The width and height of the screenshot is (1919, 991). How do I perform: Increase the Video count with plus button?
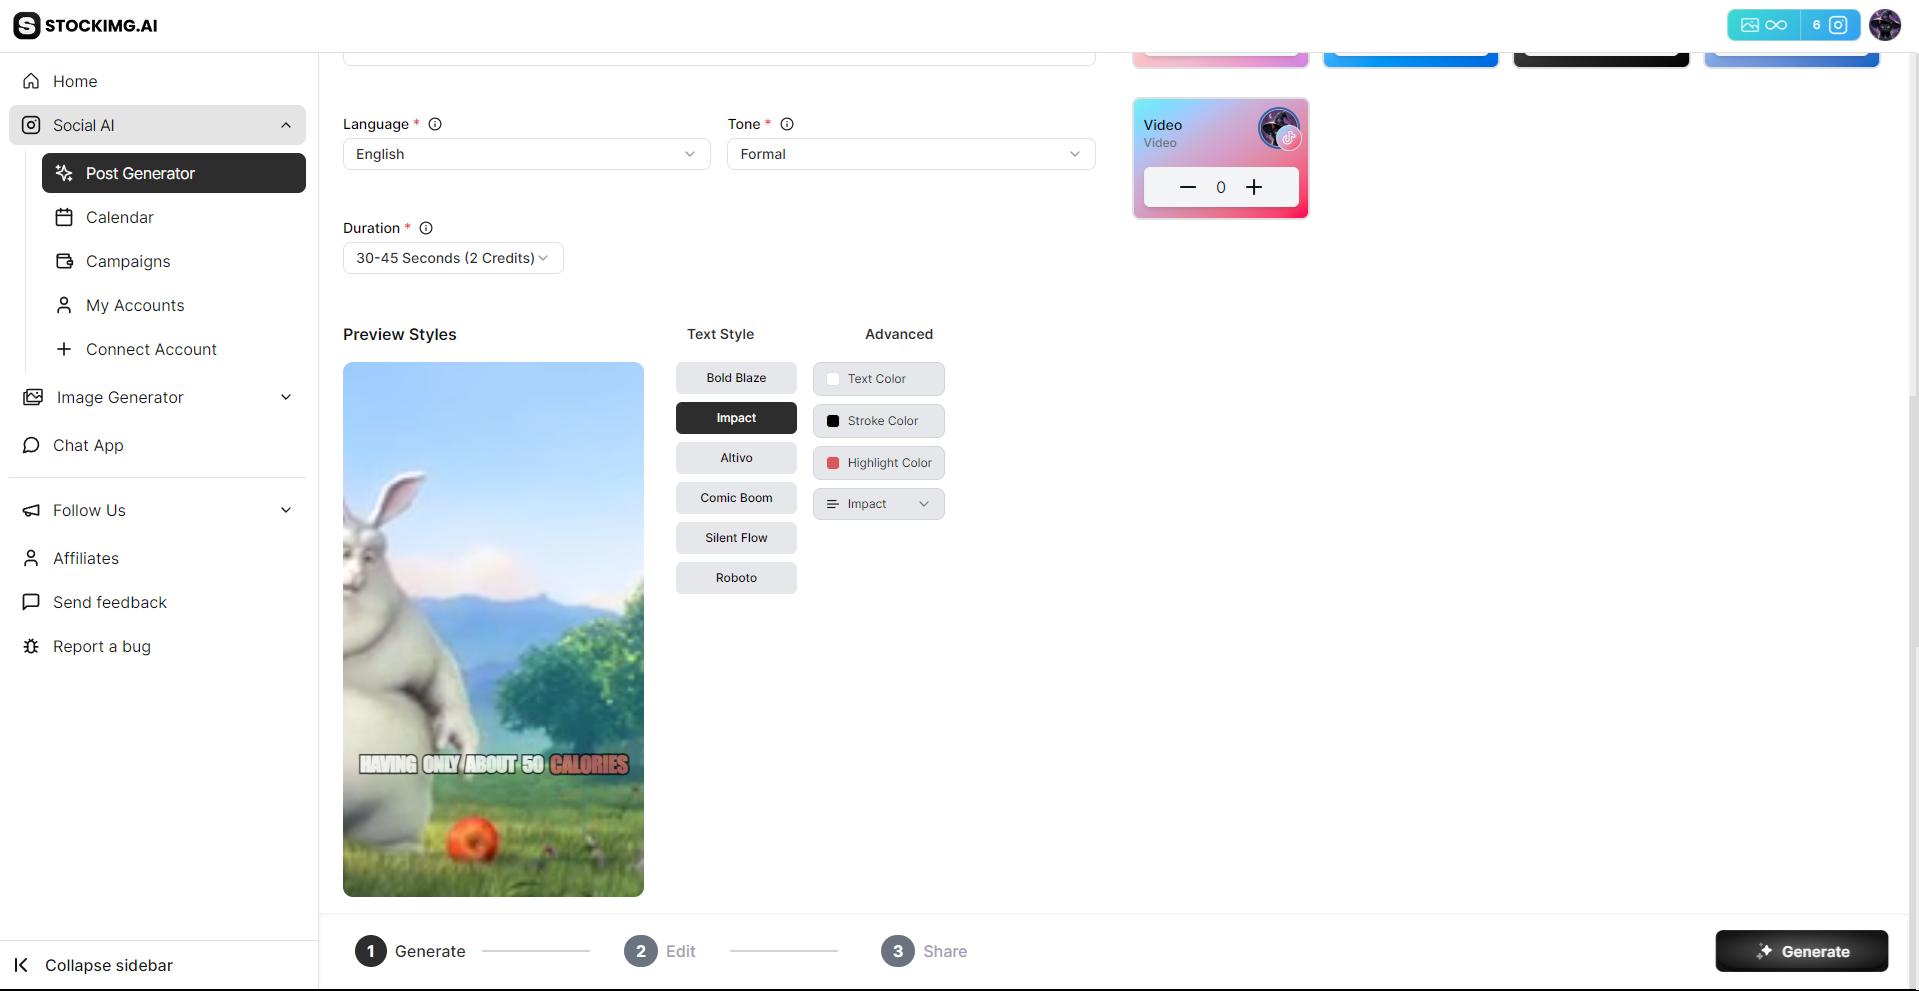tap(1254, 187)
